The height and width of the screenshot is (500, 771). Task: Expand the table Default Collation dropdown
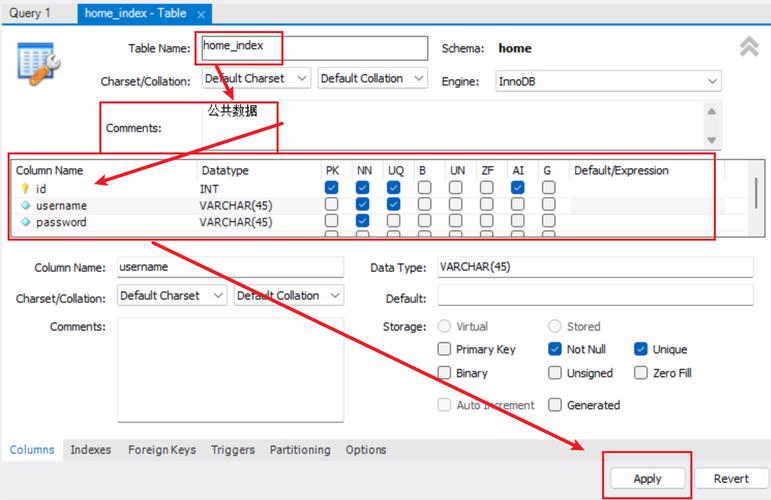point(372,78)
